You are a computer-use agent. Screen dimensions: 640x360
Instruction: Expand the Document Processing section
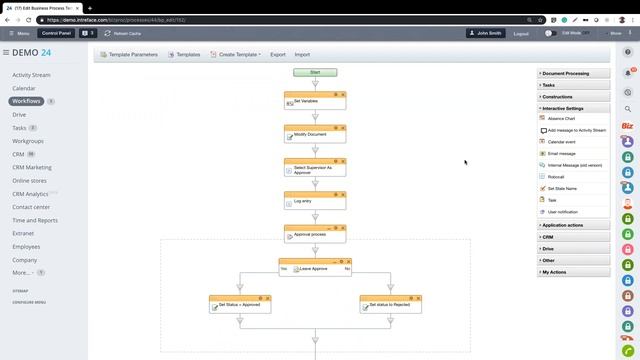(573, 73)
